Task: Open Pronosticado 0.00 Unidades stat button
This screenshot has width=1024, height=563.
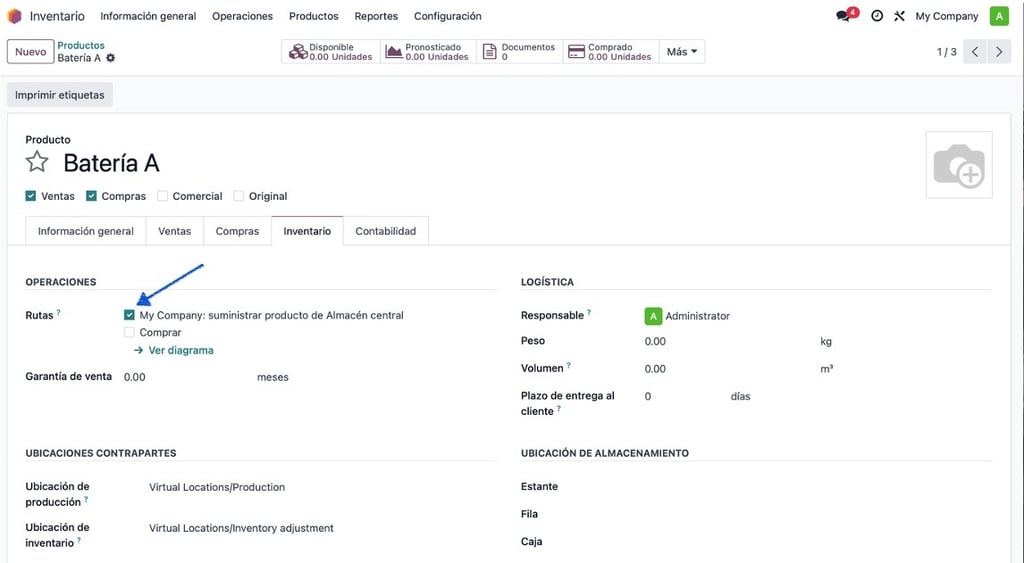Action: click(428, 52)
